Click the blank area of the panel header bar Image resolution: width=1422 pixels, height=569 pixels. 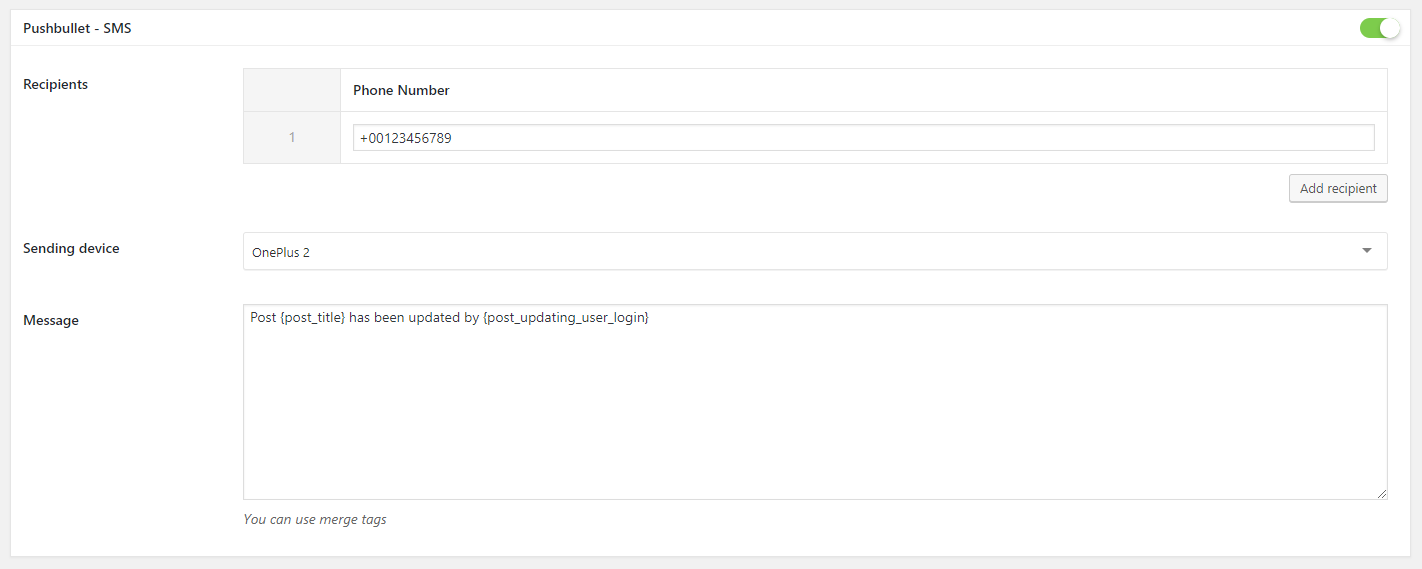740,28
